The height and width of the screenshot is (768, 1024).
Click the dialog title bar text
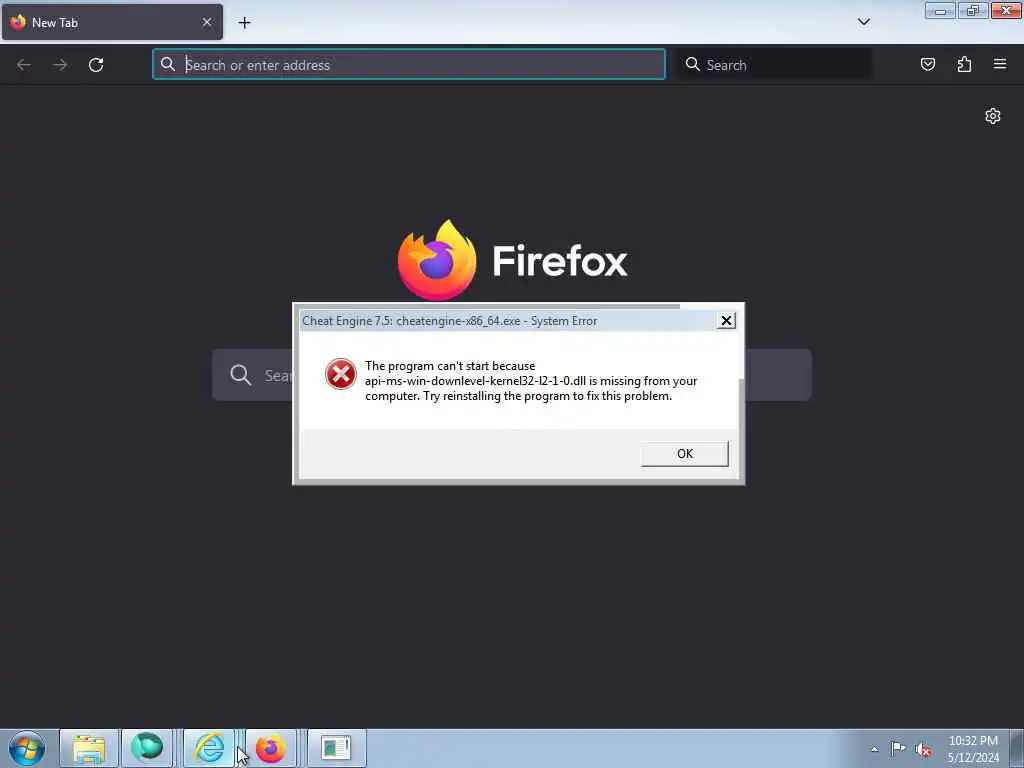point(449,321)
